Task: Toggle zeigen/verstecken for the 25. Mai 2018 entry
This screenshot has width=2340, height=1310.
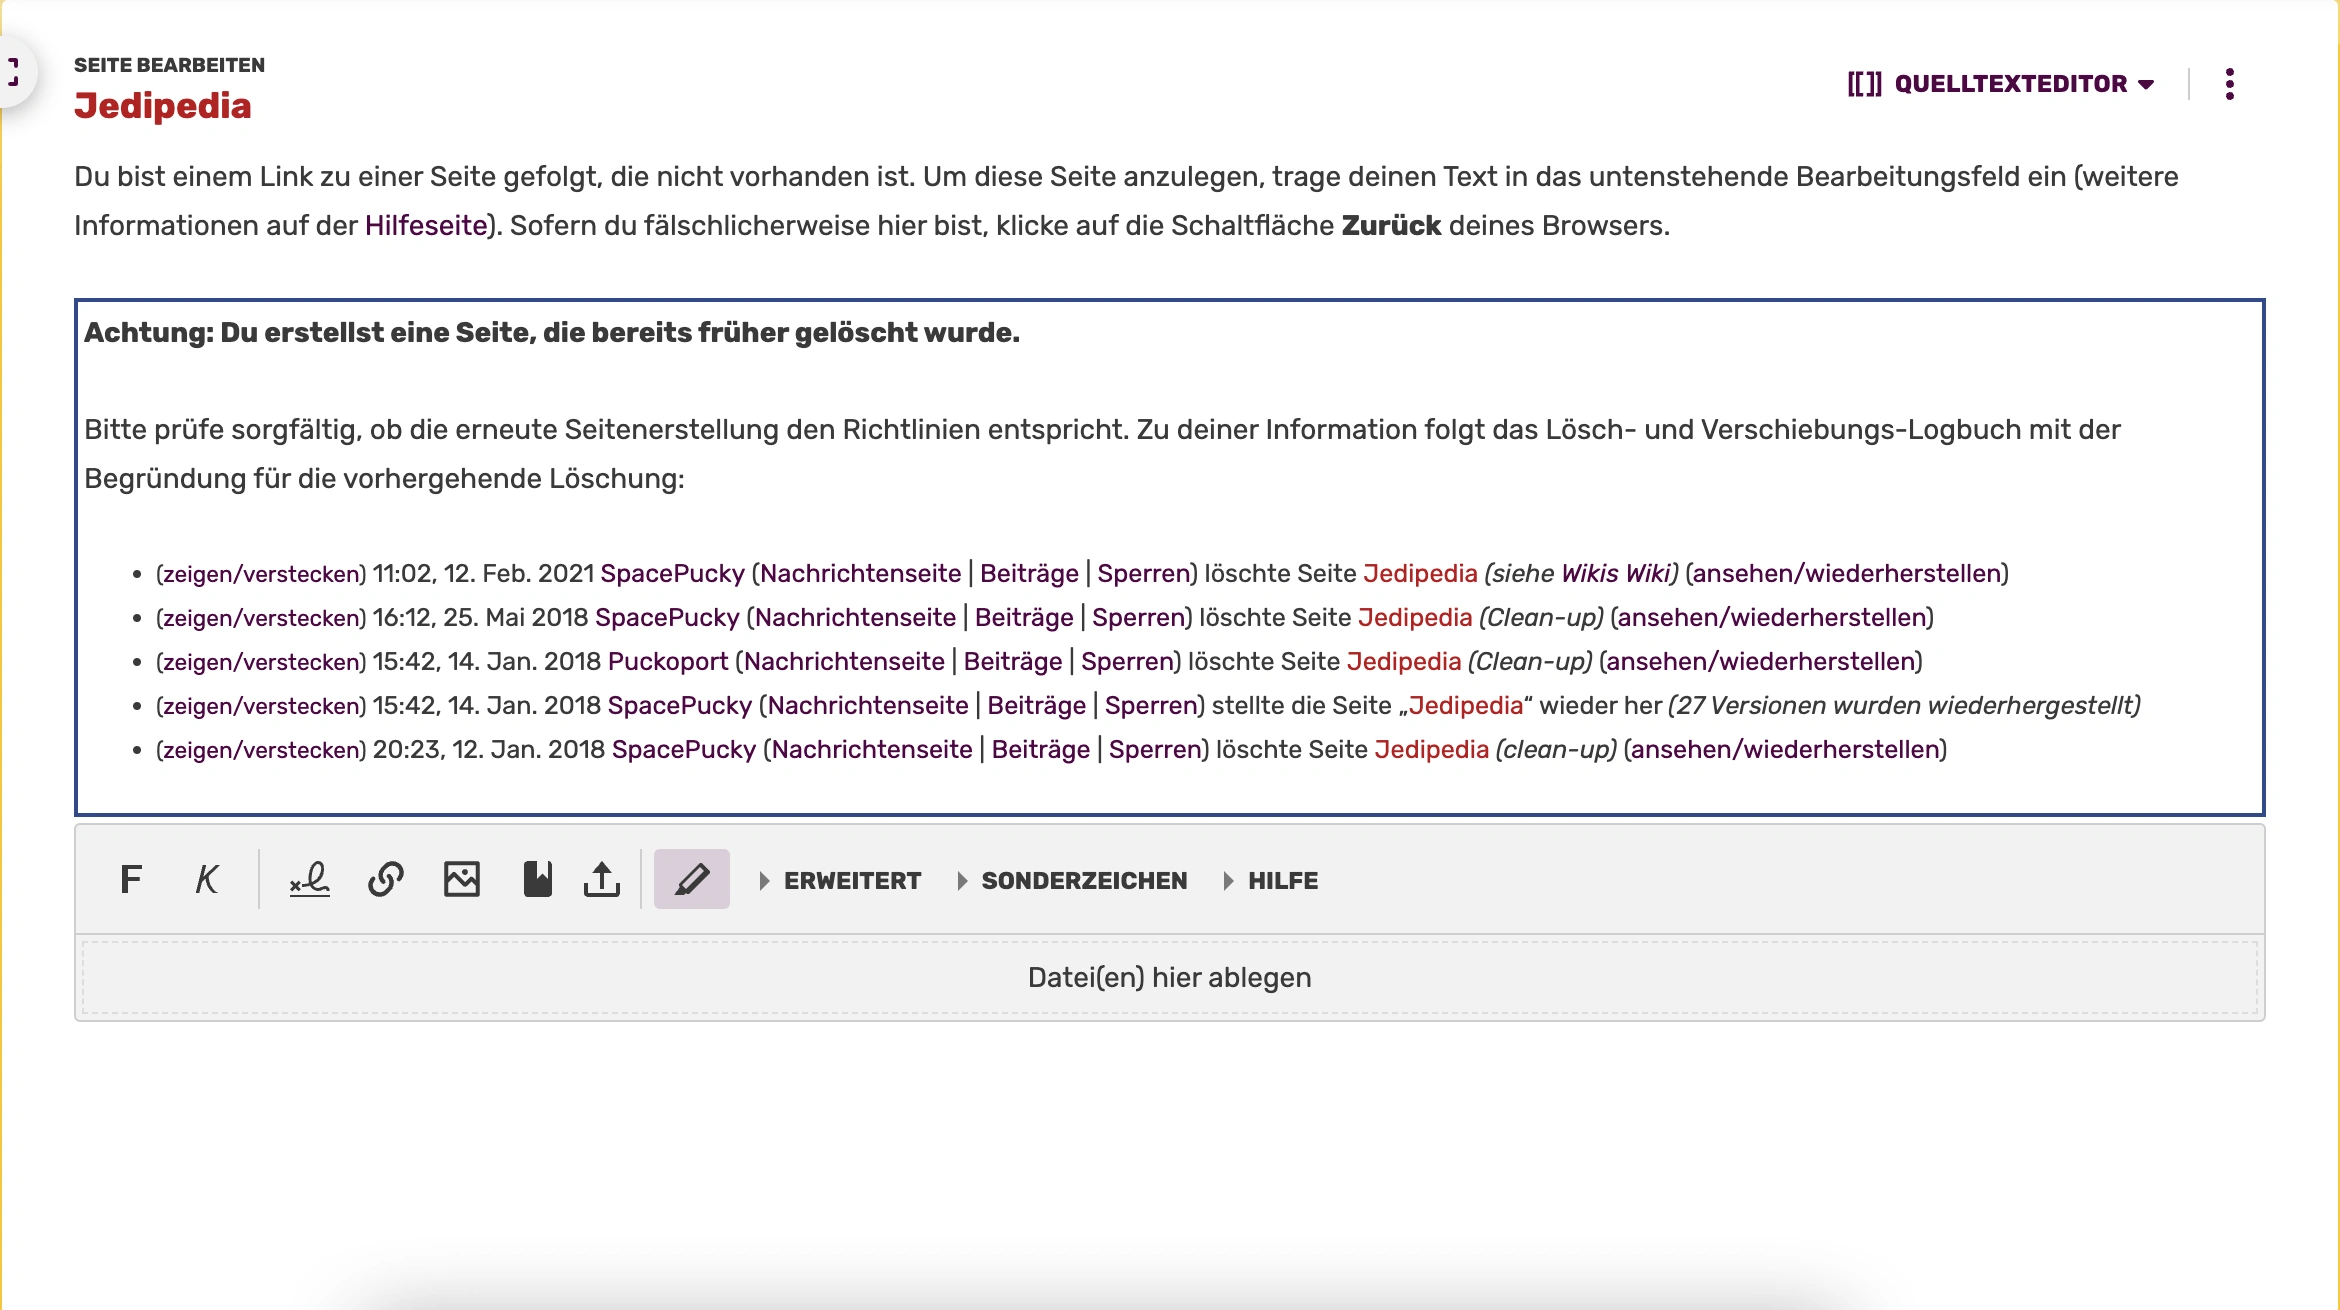Action: (261, 618)
